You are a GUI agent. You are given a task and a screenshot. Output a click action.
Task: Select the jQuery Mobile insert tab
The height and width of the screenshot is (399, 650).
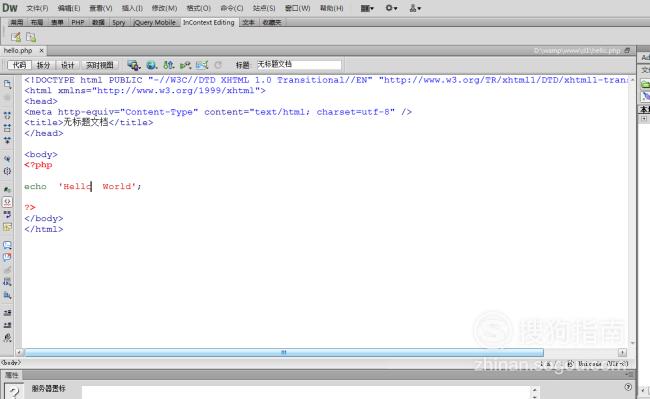(155, 22)
